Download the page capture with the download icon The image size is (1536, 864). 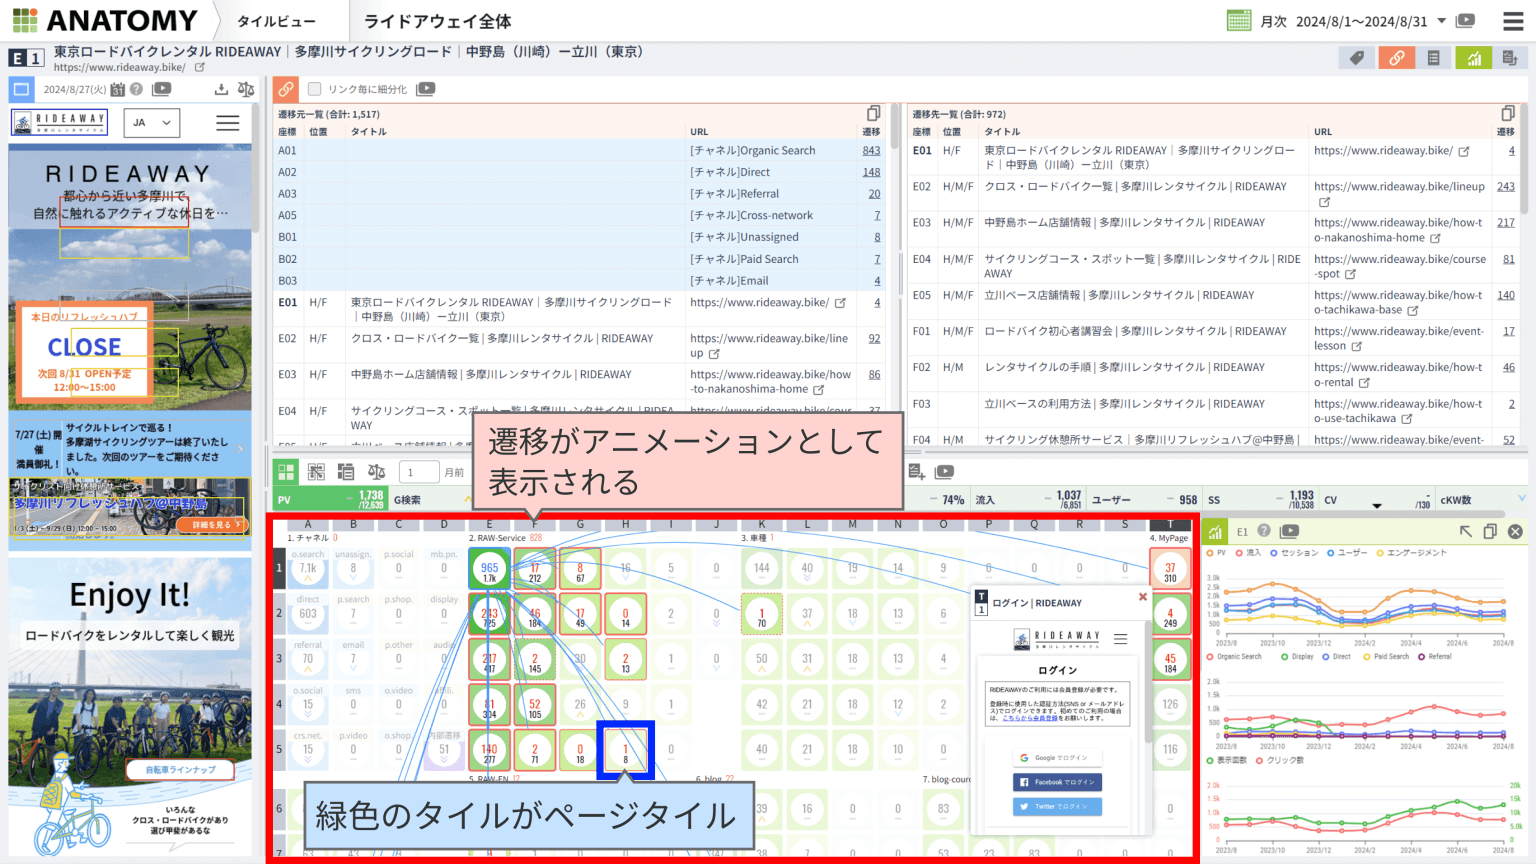(x=221, y=89)
